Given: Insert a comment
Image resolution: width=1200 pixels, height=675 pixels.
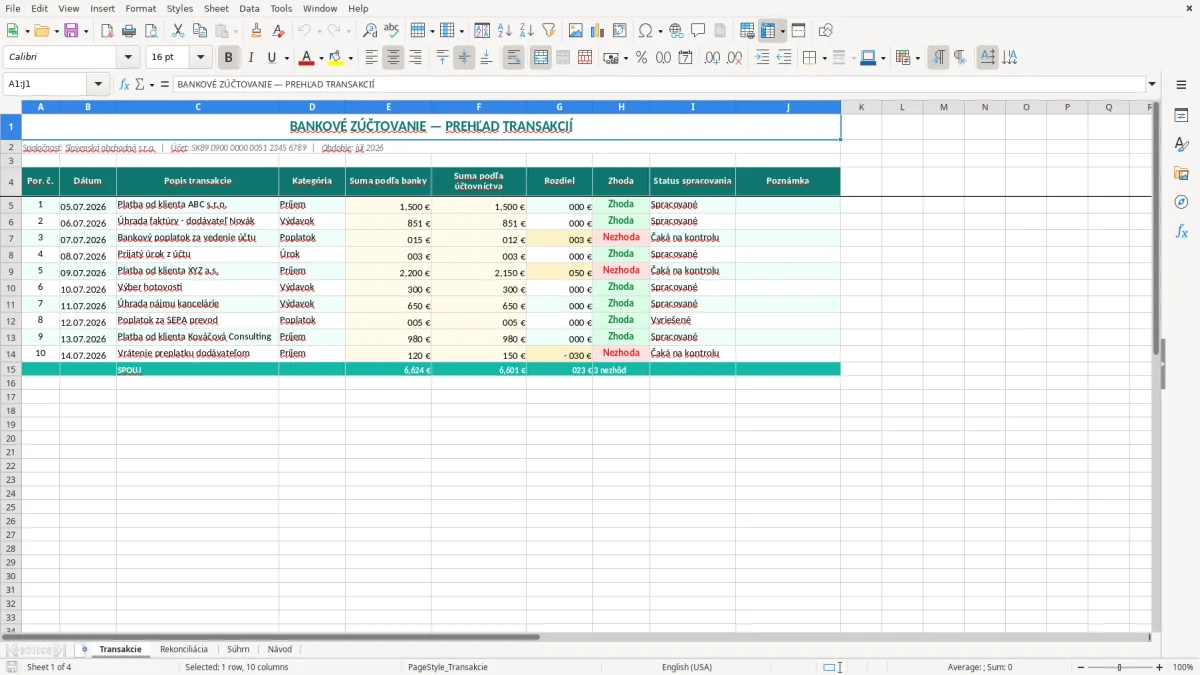Looking at the screenshot, I should (x=698, y=31).
